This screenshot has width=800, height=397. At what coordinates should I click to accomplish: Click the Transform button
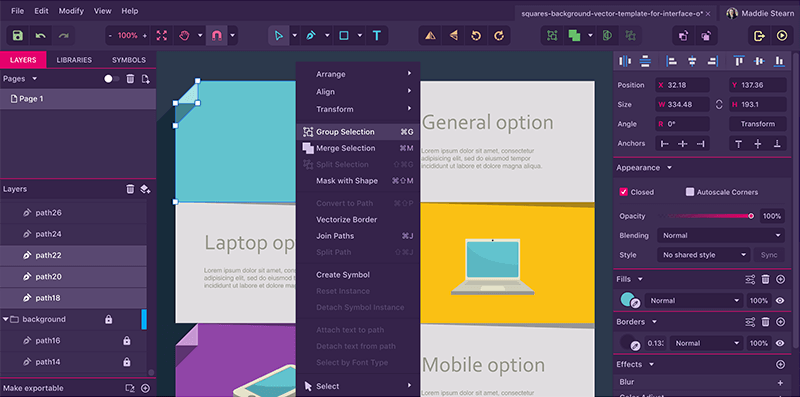(x=758, y=124)
